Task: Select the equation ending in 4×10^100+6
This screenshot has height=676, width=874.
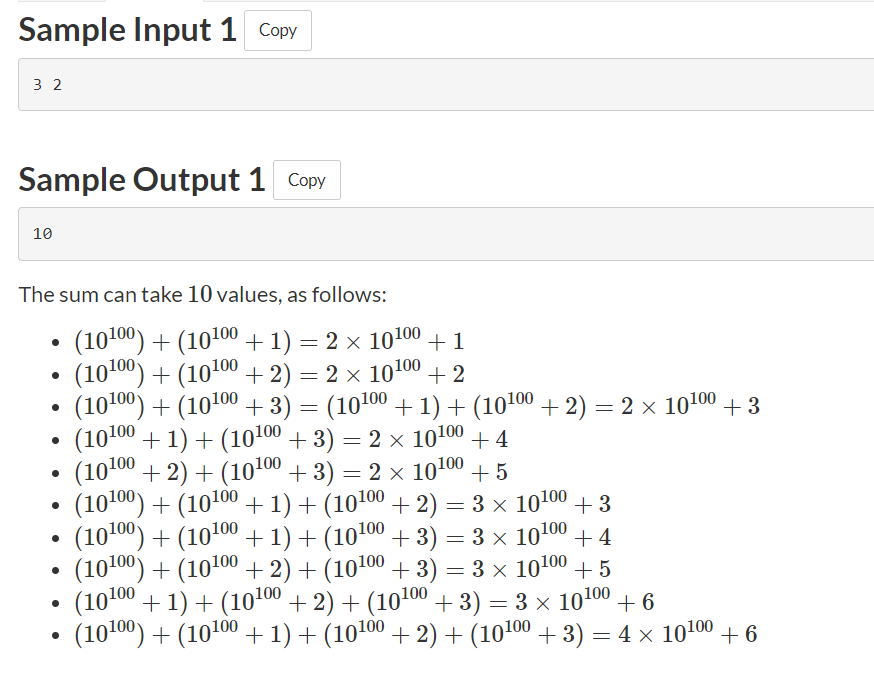Action: tap(416, 633)
